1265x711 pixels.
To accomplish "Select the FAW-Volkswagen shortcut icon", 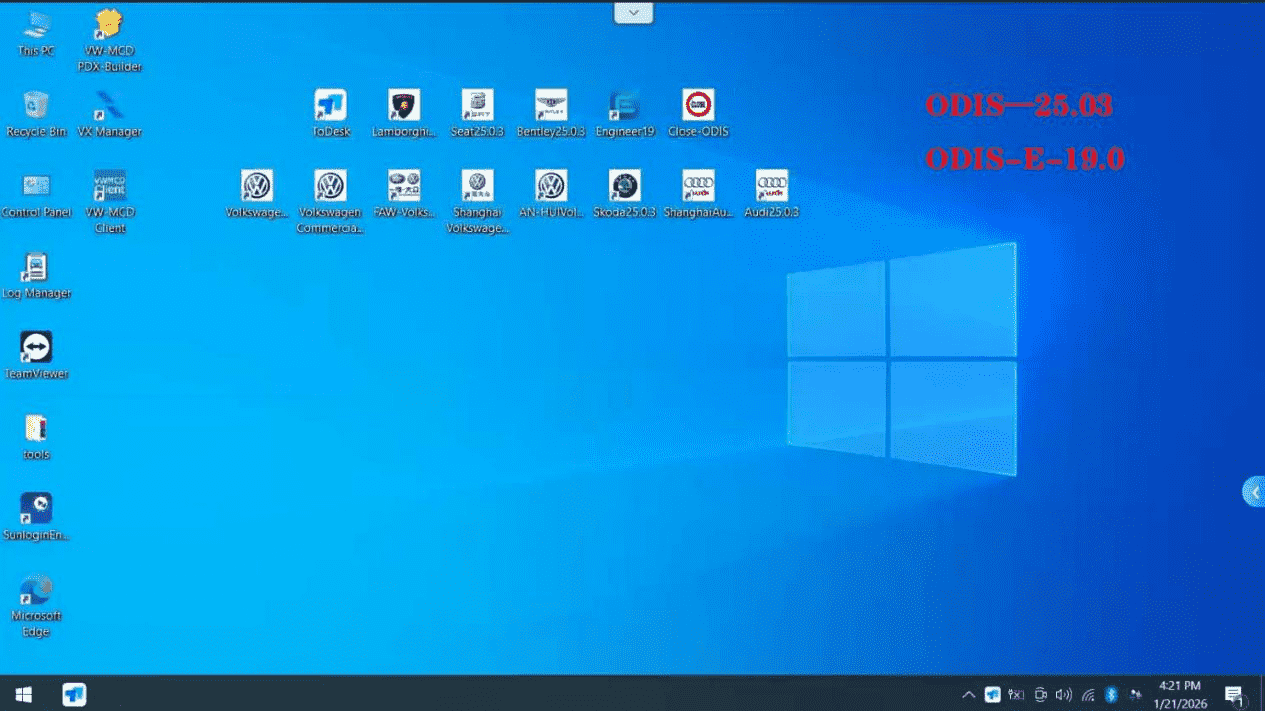I will point(404,186).
